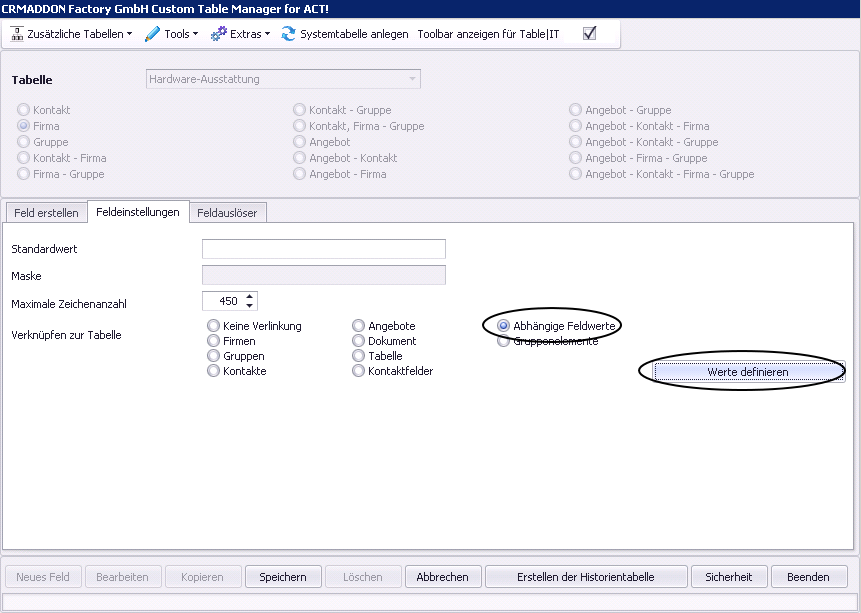
Task: Click the Tools pencil icon
Action: point(152,34)
